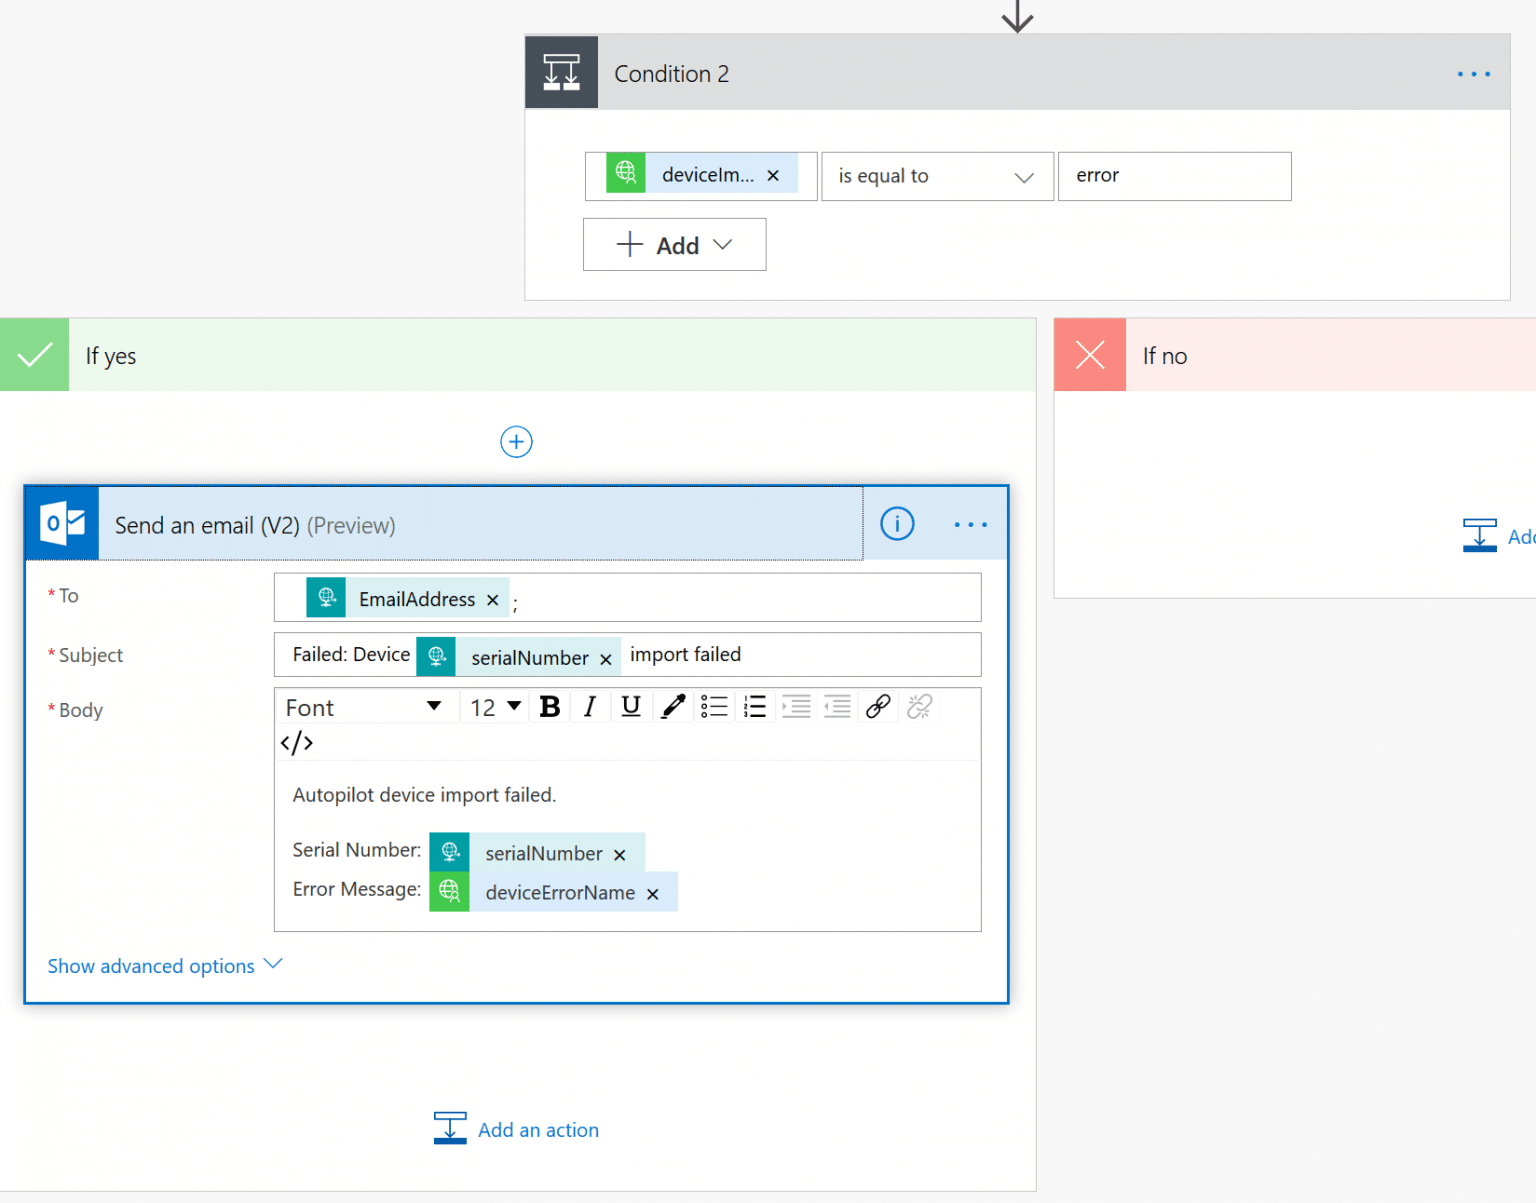This screenshot has width=1536, height=1203.
Task: Click the Add an action link
Action: click(538, 1129)
